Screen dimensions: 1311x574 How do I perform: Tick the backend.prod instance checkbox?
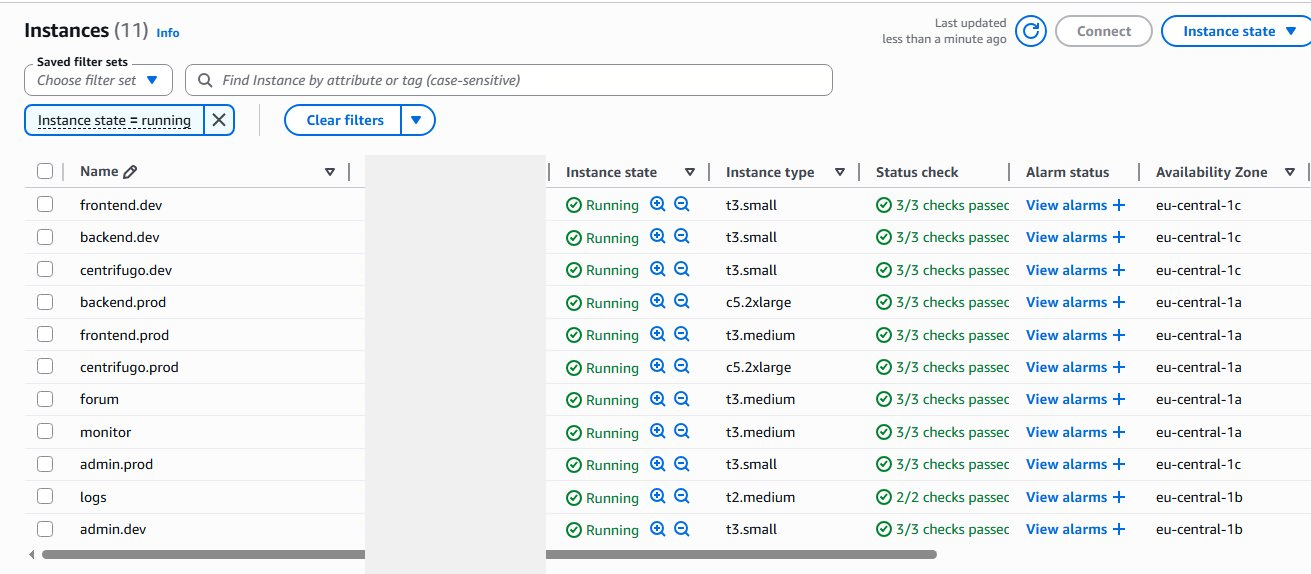[45, 302]
